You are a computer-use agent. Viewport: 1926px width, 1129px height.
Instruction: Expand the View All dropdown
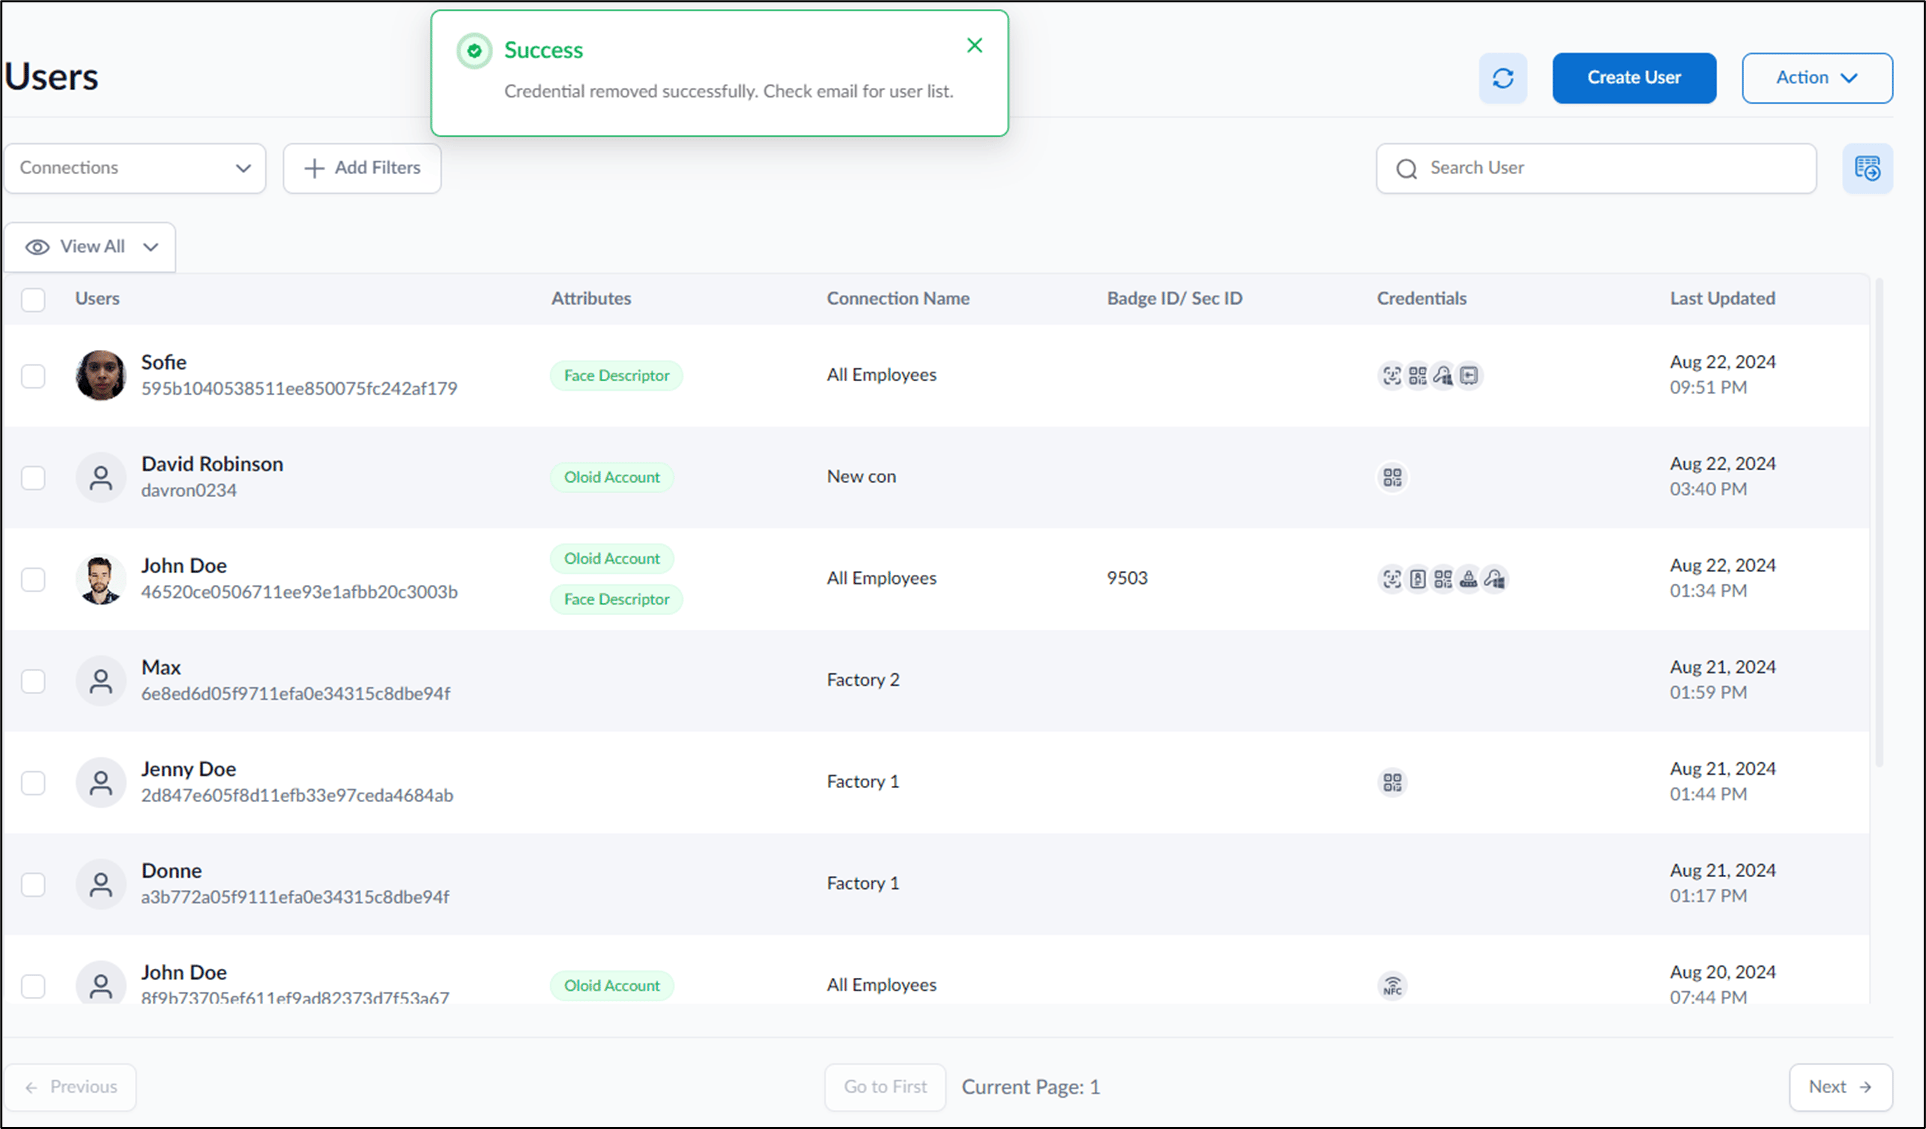tap(90, 247)
